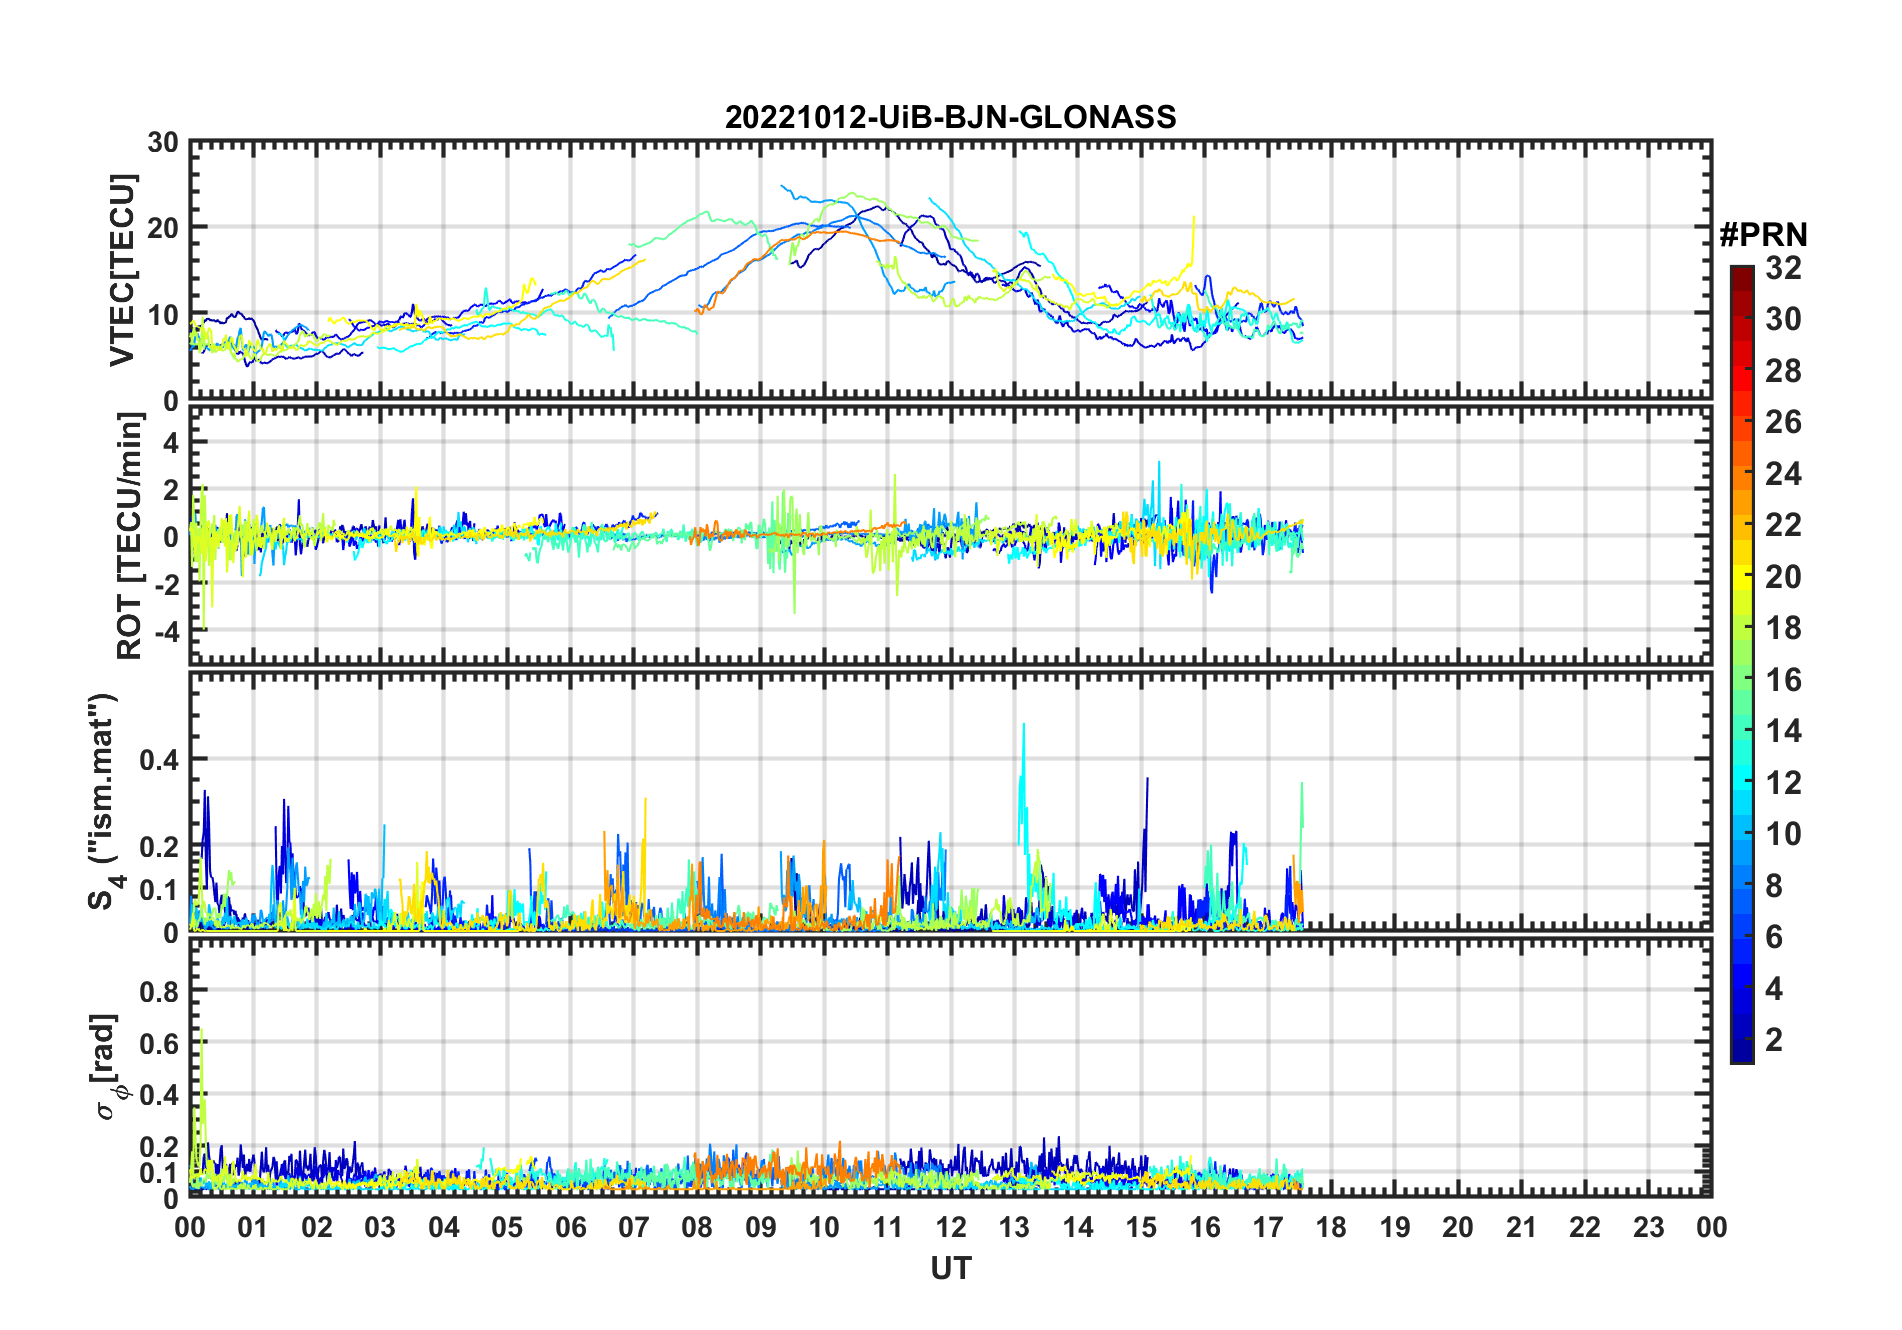Screen dimensions: 1902x1330
Task: Click colorbar tick label 24
Action: (x=1783, y=474)
